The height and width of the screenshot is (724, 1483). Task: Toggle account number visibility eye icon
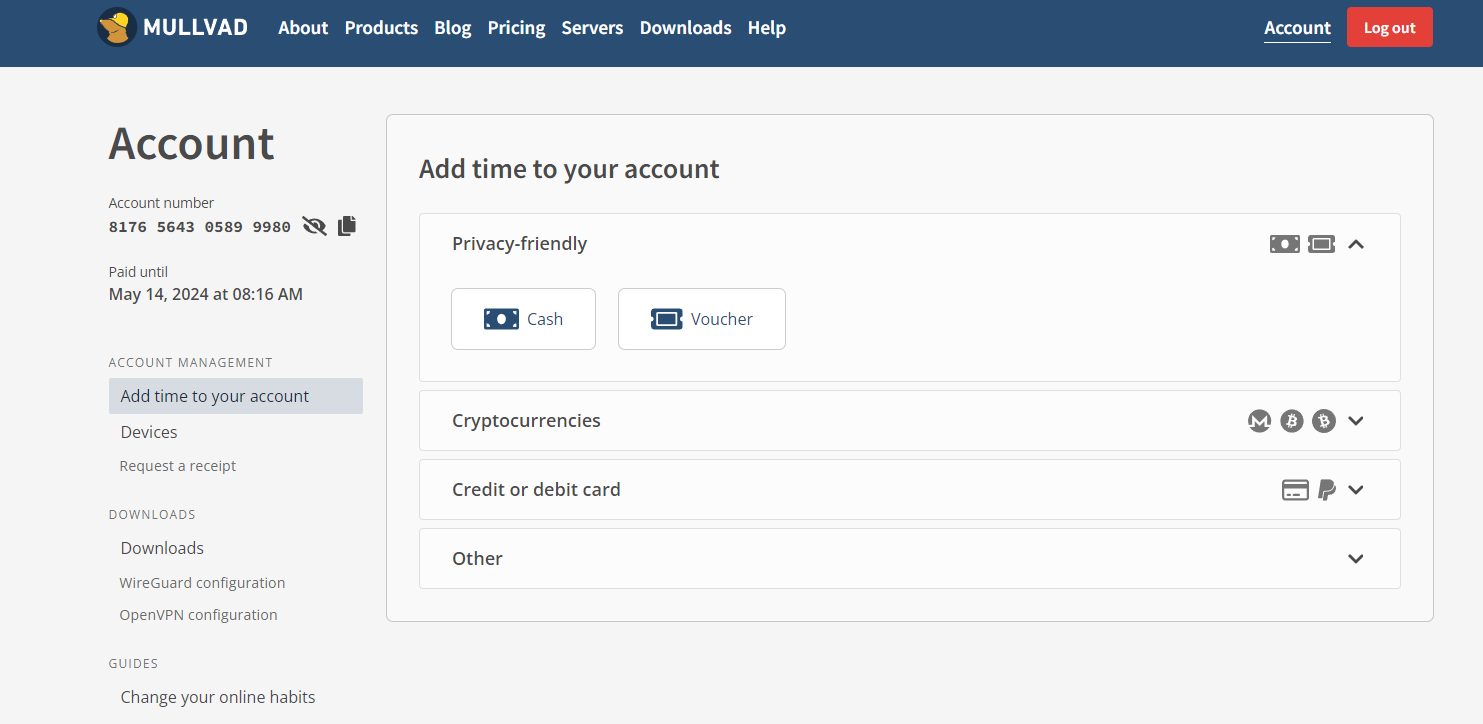pos(315,226)
